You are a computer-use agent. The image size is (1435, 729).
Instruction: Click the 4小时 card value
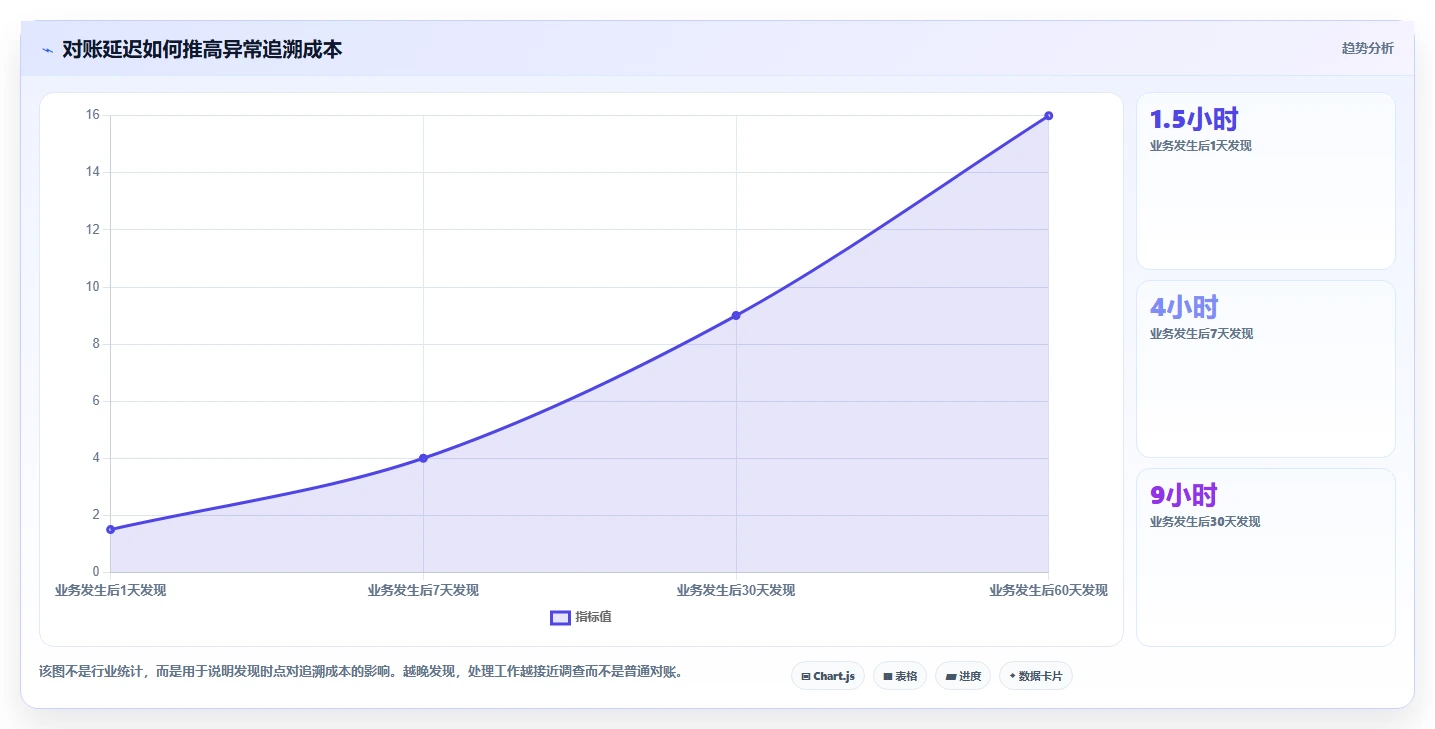click(1184, 307)
